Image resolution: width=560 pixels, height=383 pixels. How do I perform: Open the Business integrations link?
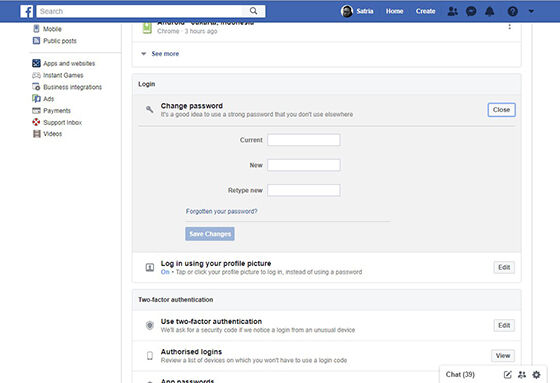[72, 87]
